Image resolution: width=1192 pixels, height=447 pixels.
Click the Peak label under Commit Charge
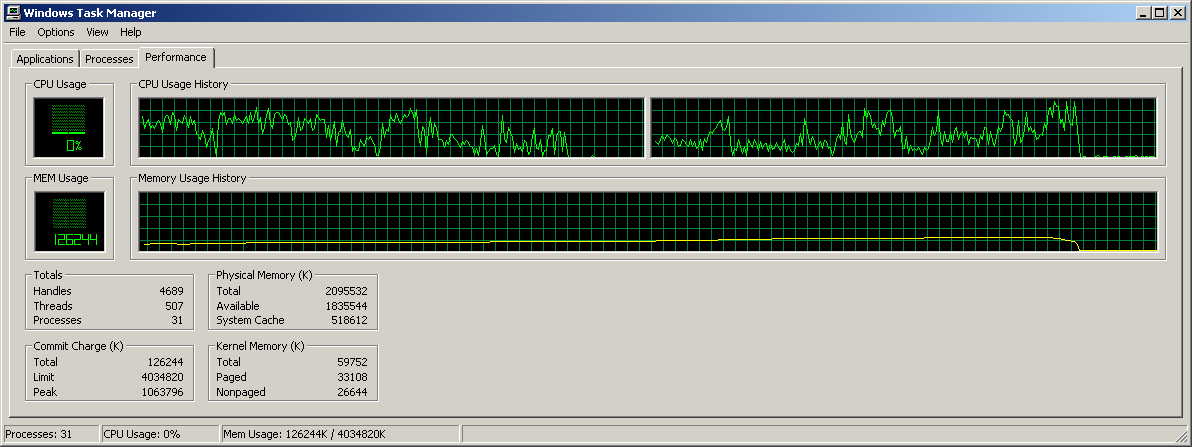(x=45, y=392)
